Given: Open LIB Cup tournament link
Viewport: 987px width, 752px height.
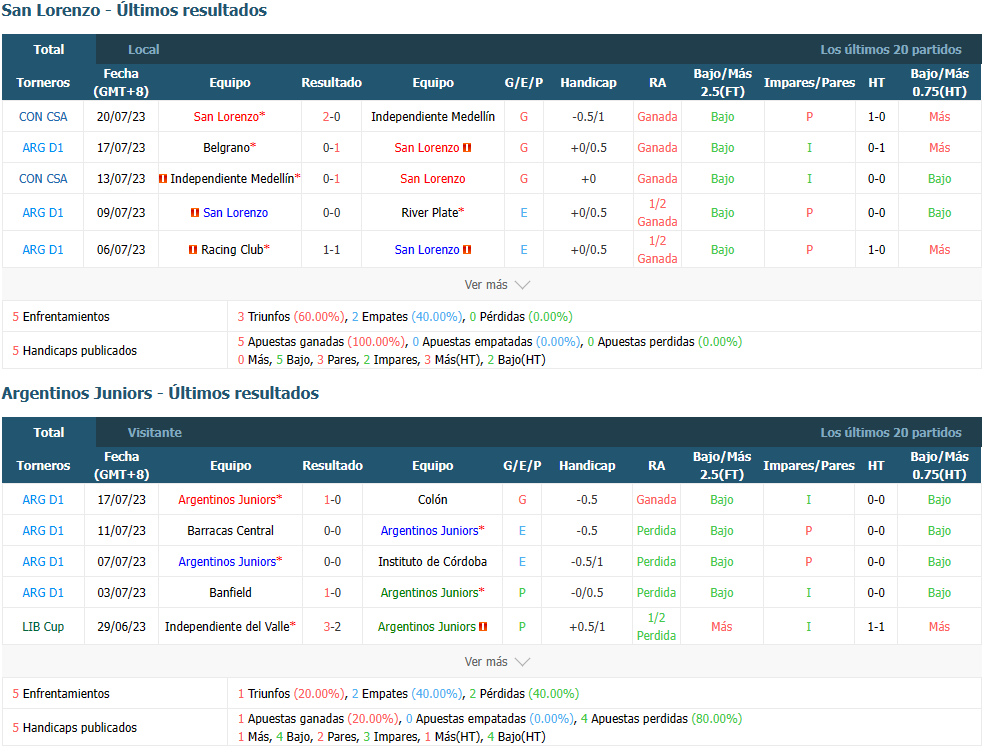Looking at the screenshot, I should (43, 626).
